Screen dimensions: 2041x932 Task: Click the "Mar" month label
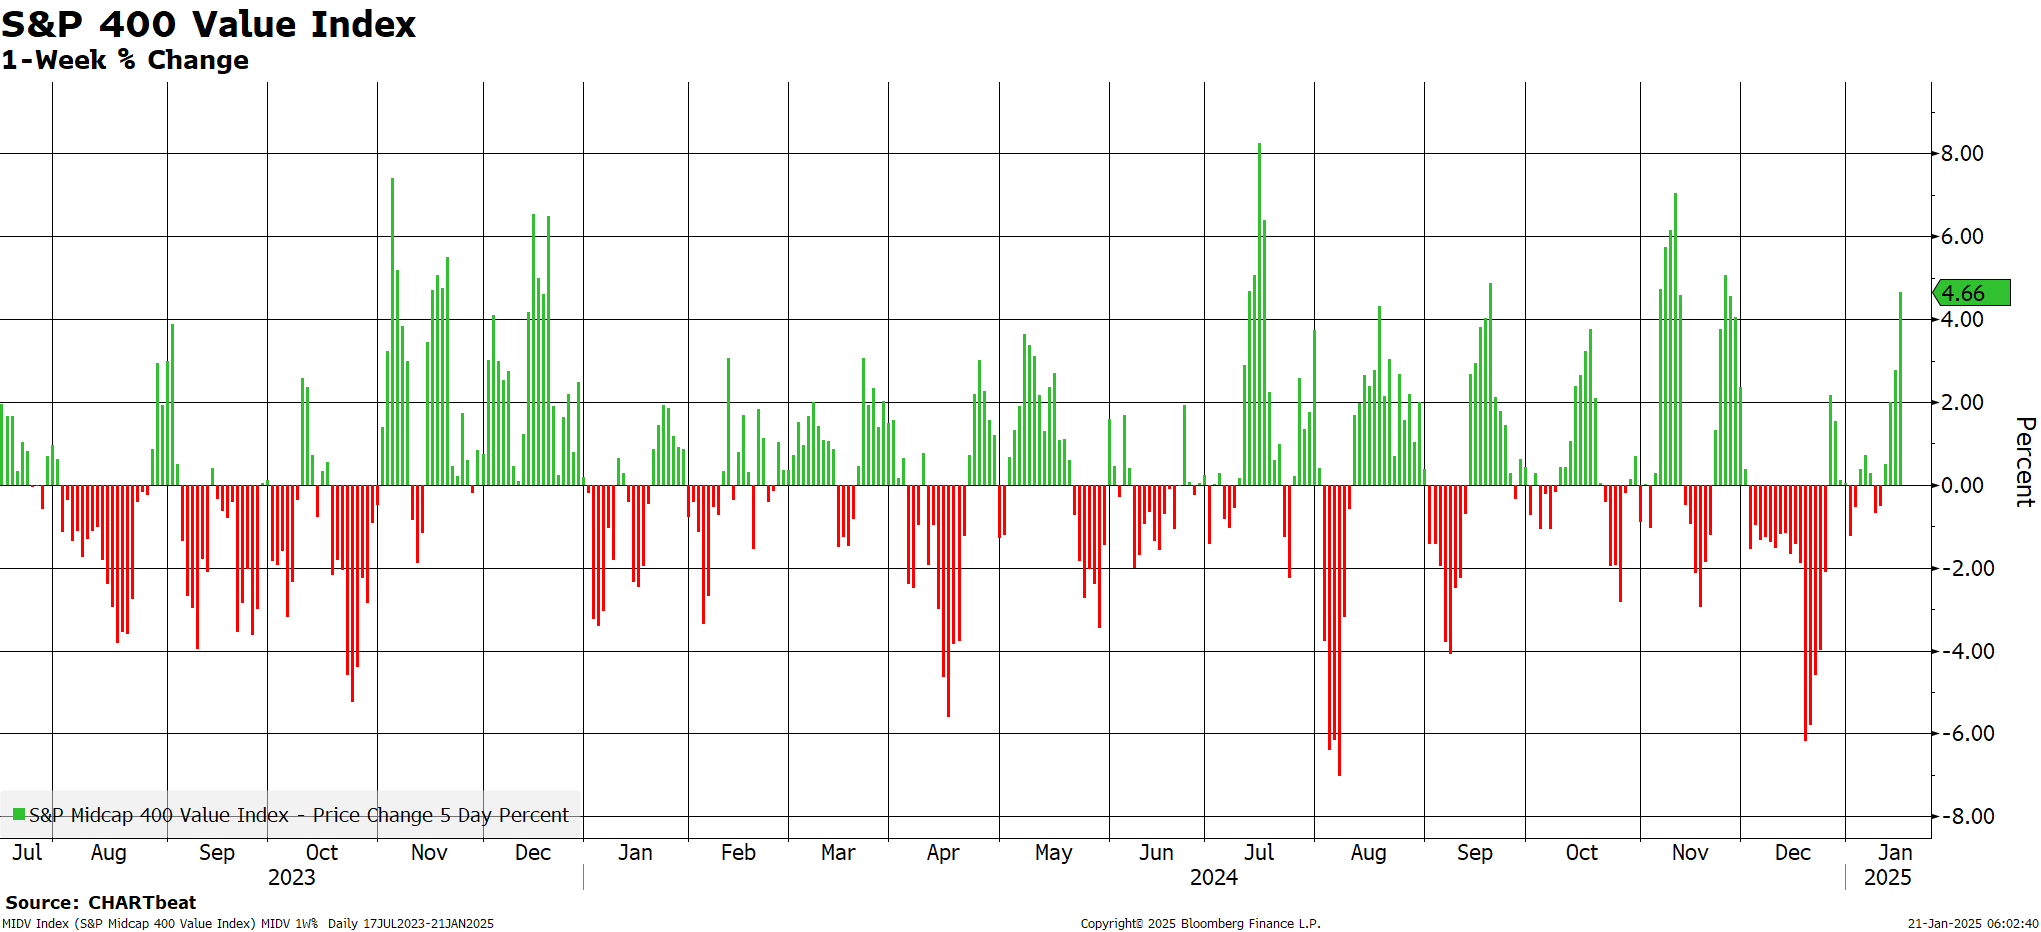pos(838,852)
